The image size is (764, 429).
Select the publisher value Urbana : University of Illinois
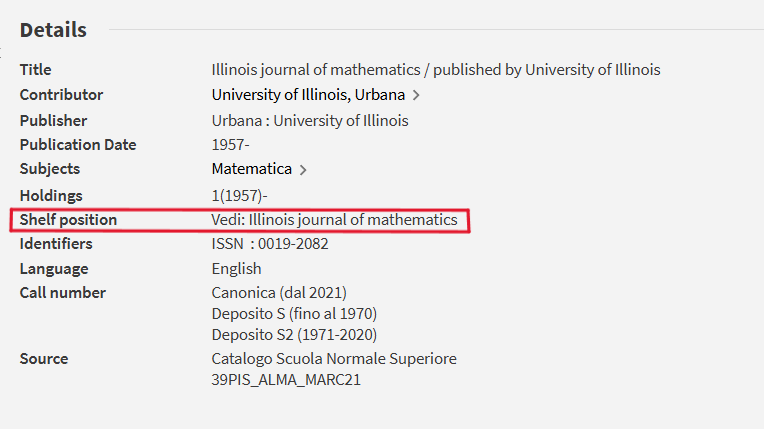pyautogui.click(x=309, y=120)
